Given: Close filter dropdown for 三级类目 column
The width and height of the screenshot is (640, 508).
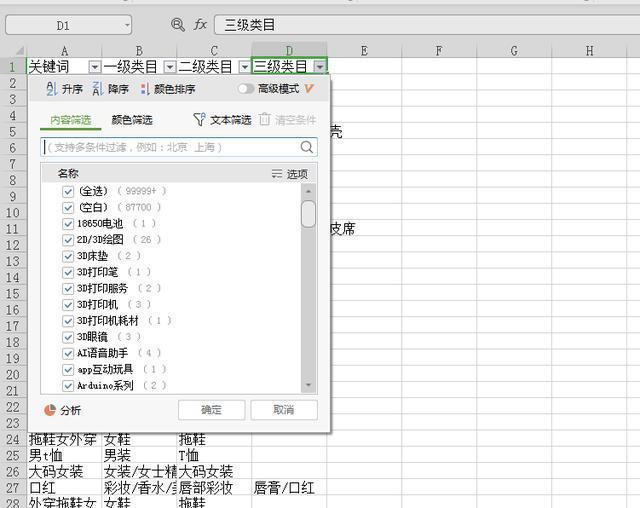Looking at the screenshot, I should 320,67.
